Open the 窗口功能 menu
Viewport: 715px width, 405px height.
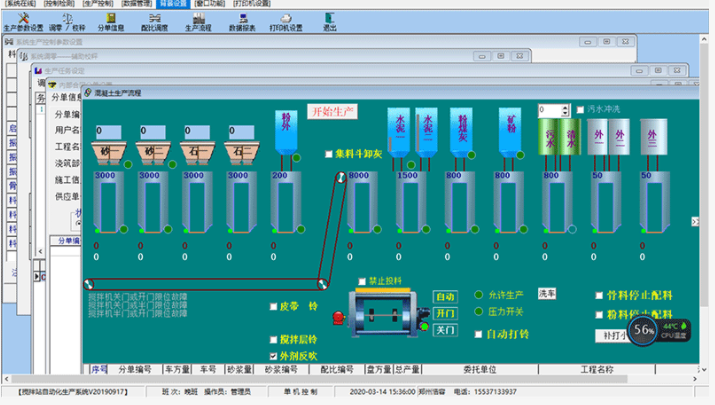pos(210,4)
